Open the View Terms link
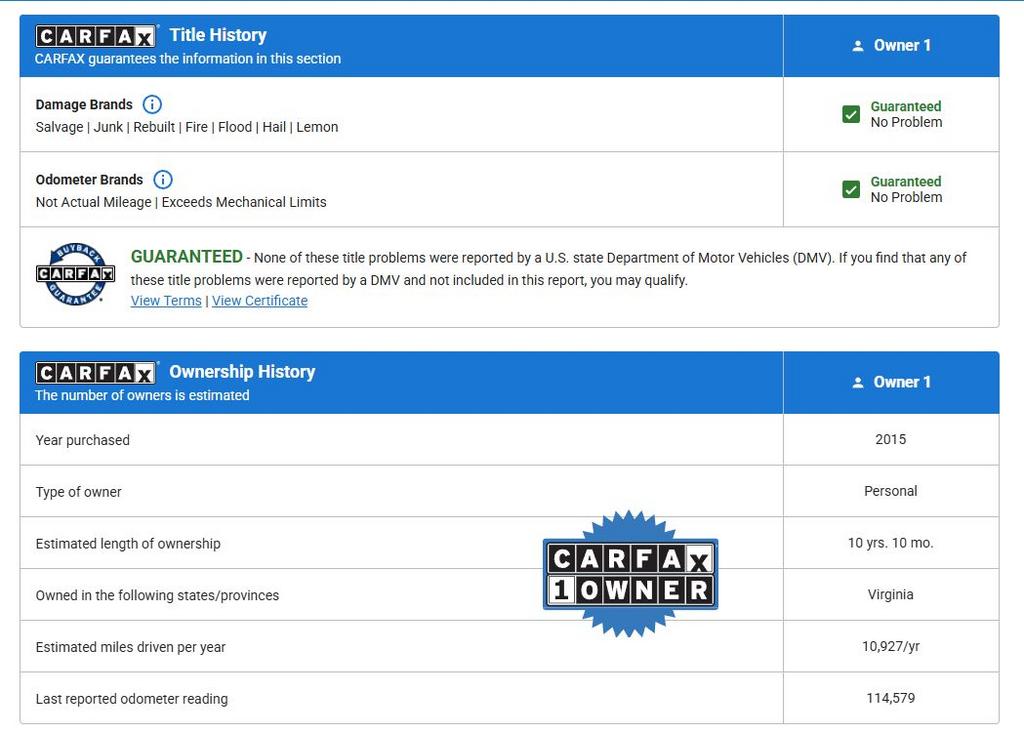The height and width of the screenshot is (732, 1024). (x=166, y=301)
